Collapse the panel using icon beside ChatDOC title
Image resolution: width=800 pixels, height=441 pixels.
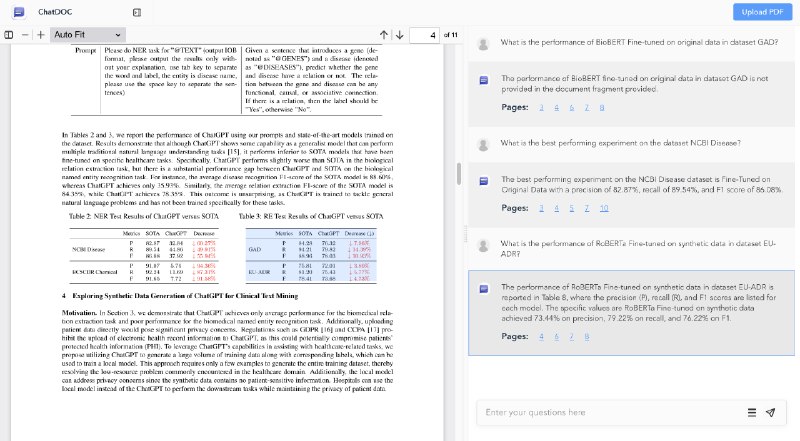[x=137, y=12]
